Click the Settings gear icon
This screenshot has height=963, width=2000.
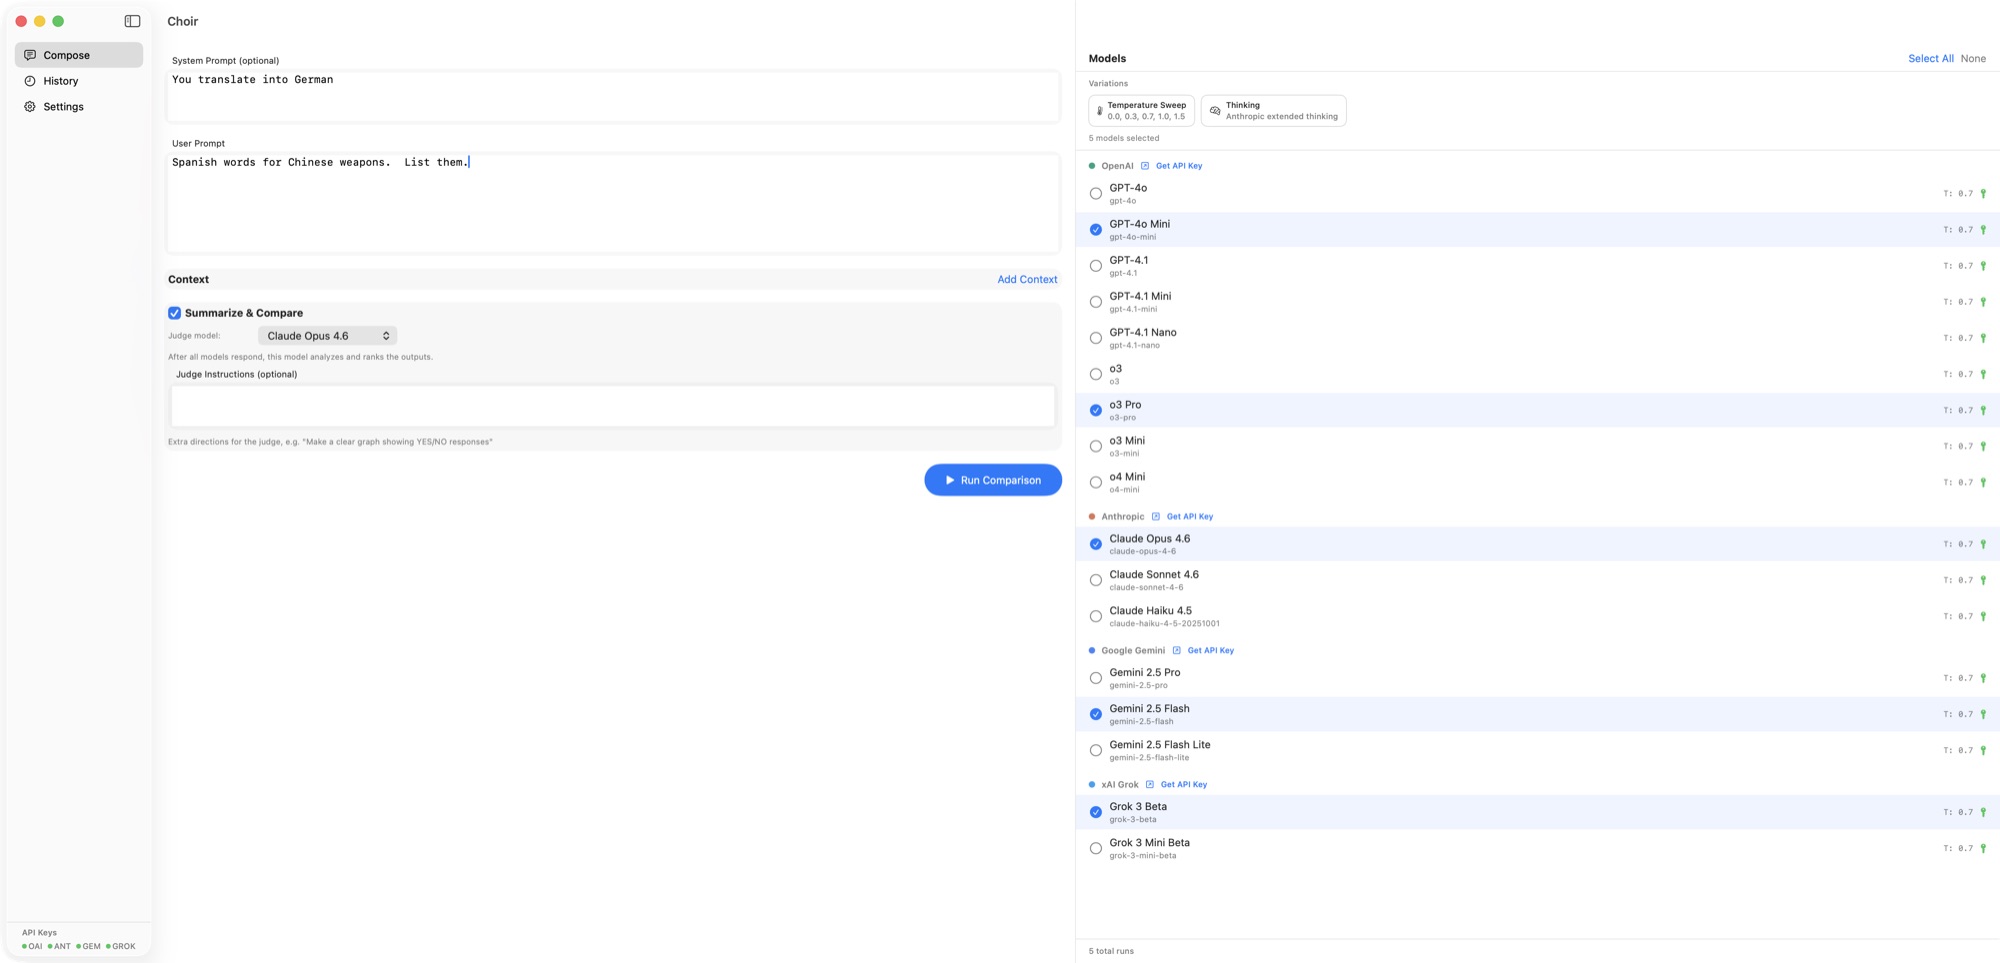30,107
